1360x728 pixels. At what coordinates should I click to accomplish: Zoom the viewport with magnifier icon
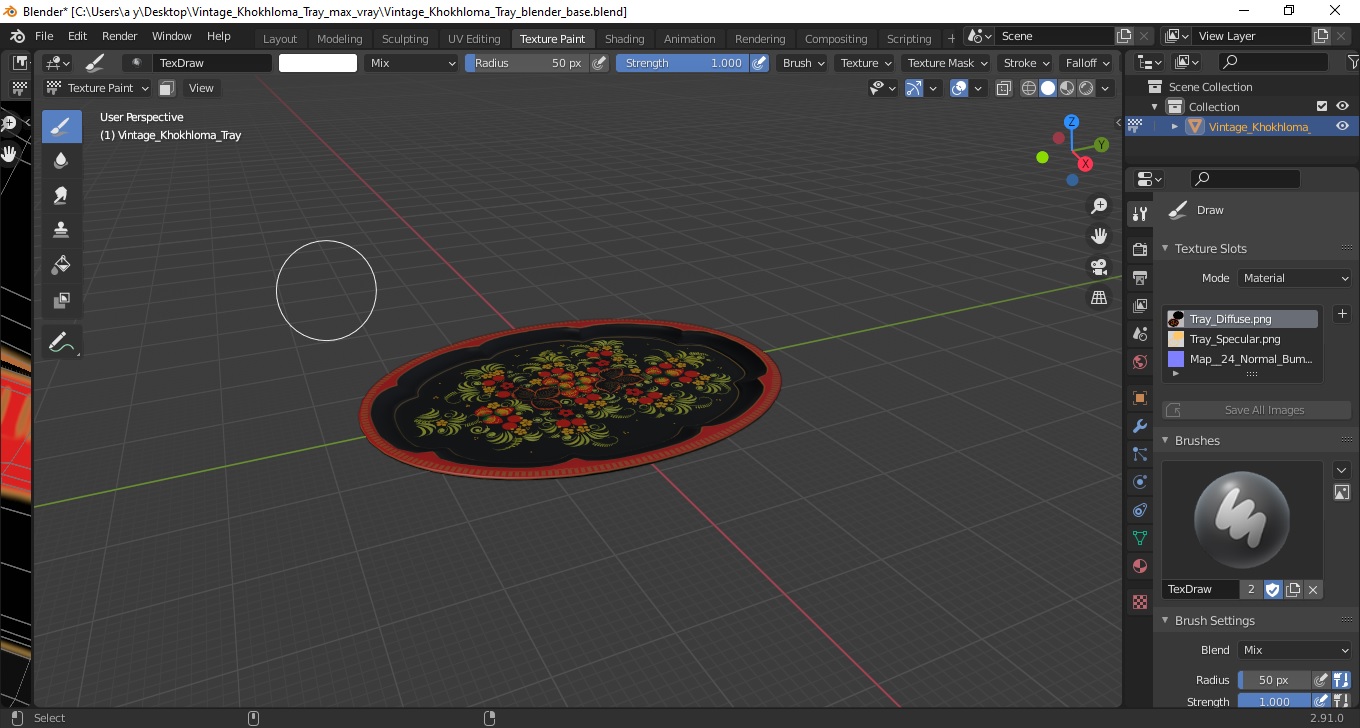click(x=1099, y=206)
